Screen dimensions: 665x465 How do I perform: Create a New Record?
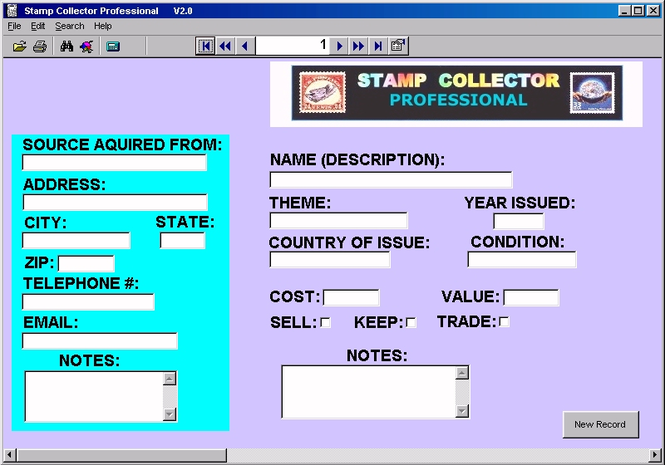601,424
